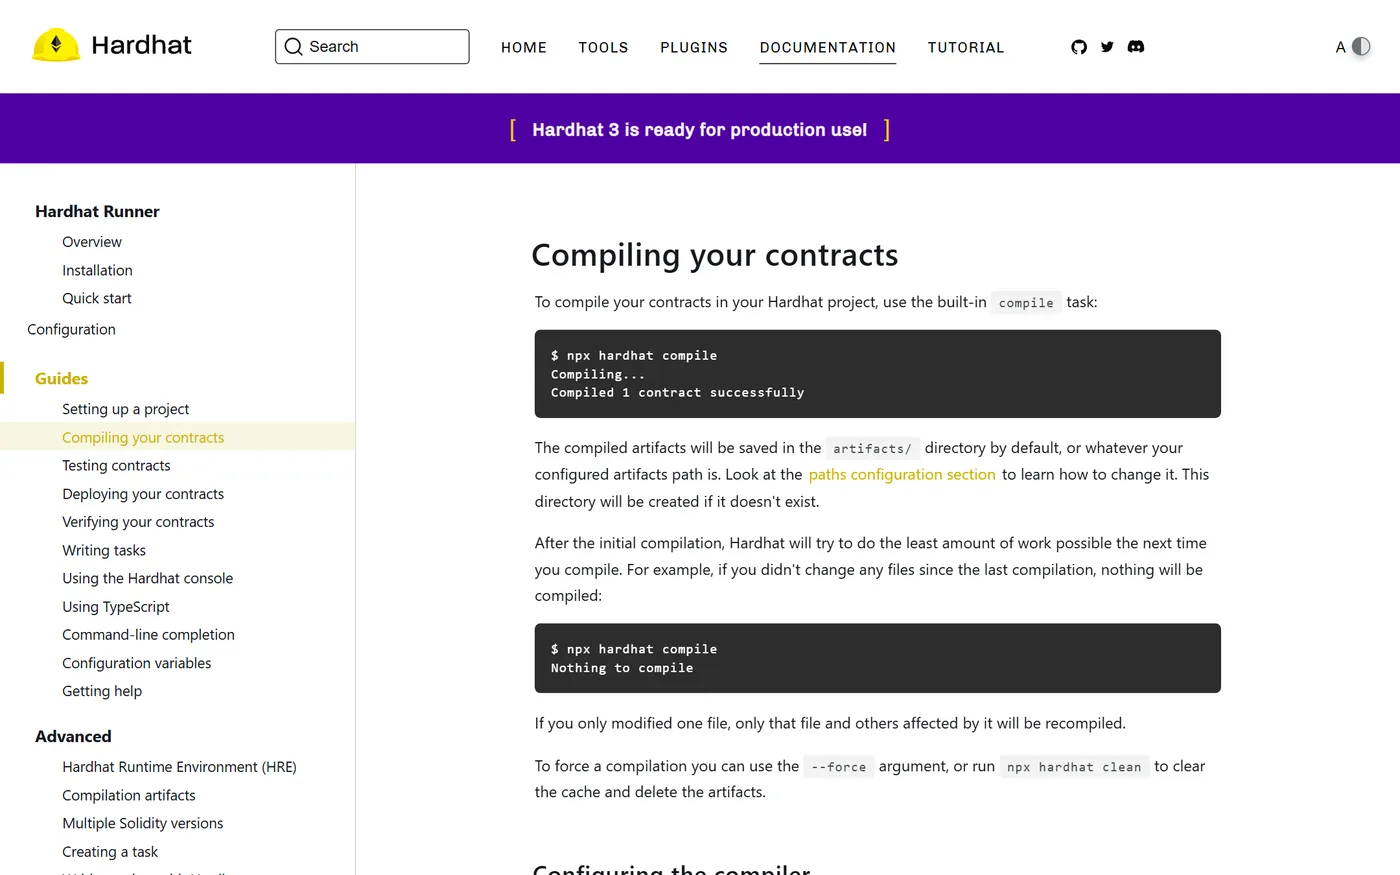Click the 'Compiled 1 contract successfully' line
This screenshot has height=875, width=1400.
point(677,393)
